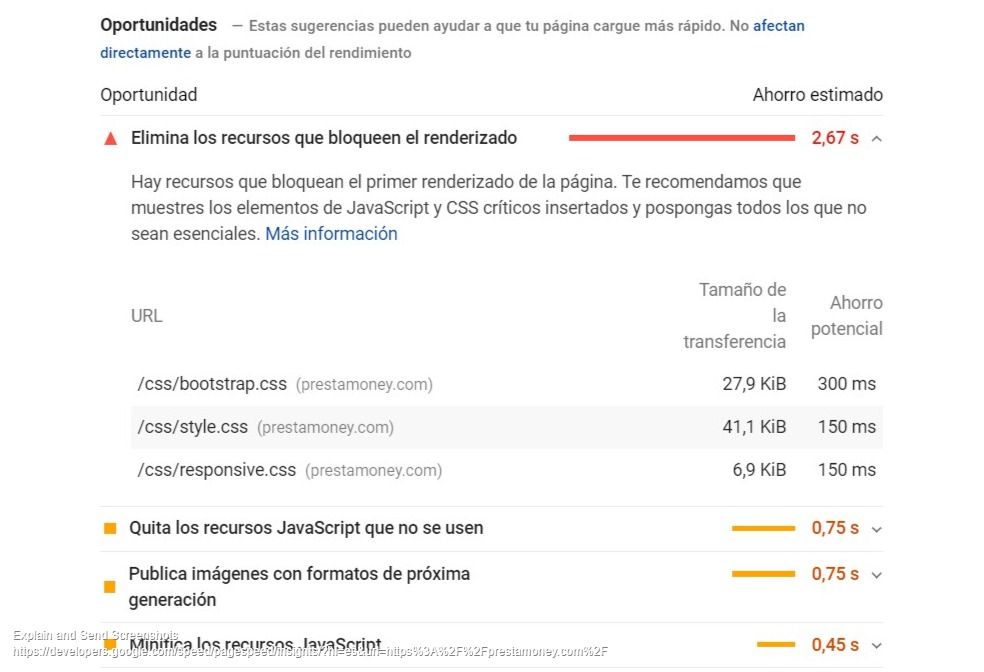This screenshot has height=672, width=984.
Task: Select the /css/responsive.css URL row
Action: pos(506,470)
